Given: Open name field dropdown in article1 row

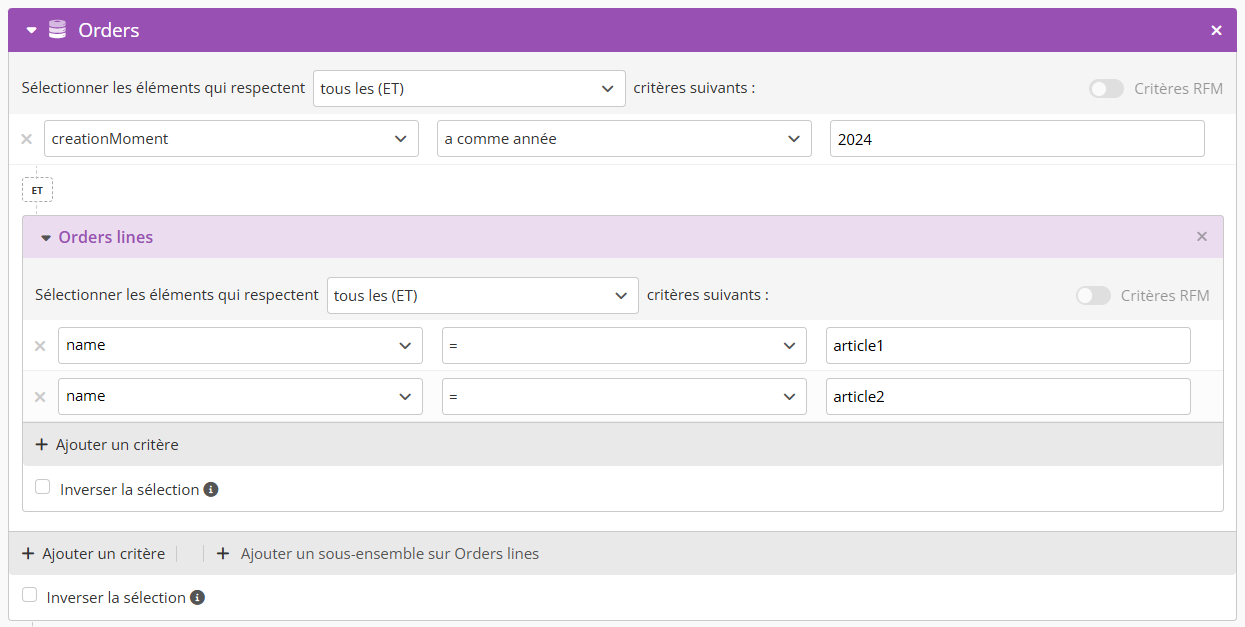Looking at the screenshot, I should click(240, 345).
